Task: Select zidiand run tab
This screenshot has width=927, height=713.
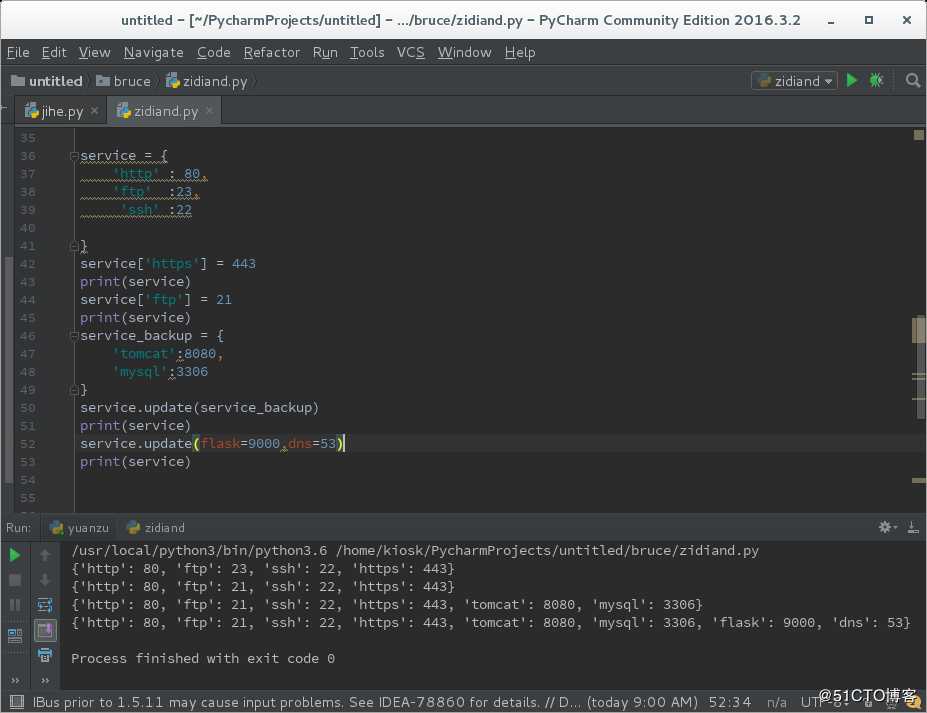Action: [155, 527]
